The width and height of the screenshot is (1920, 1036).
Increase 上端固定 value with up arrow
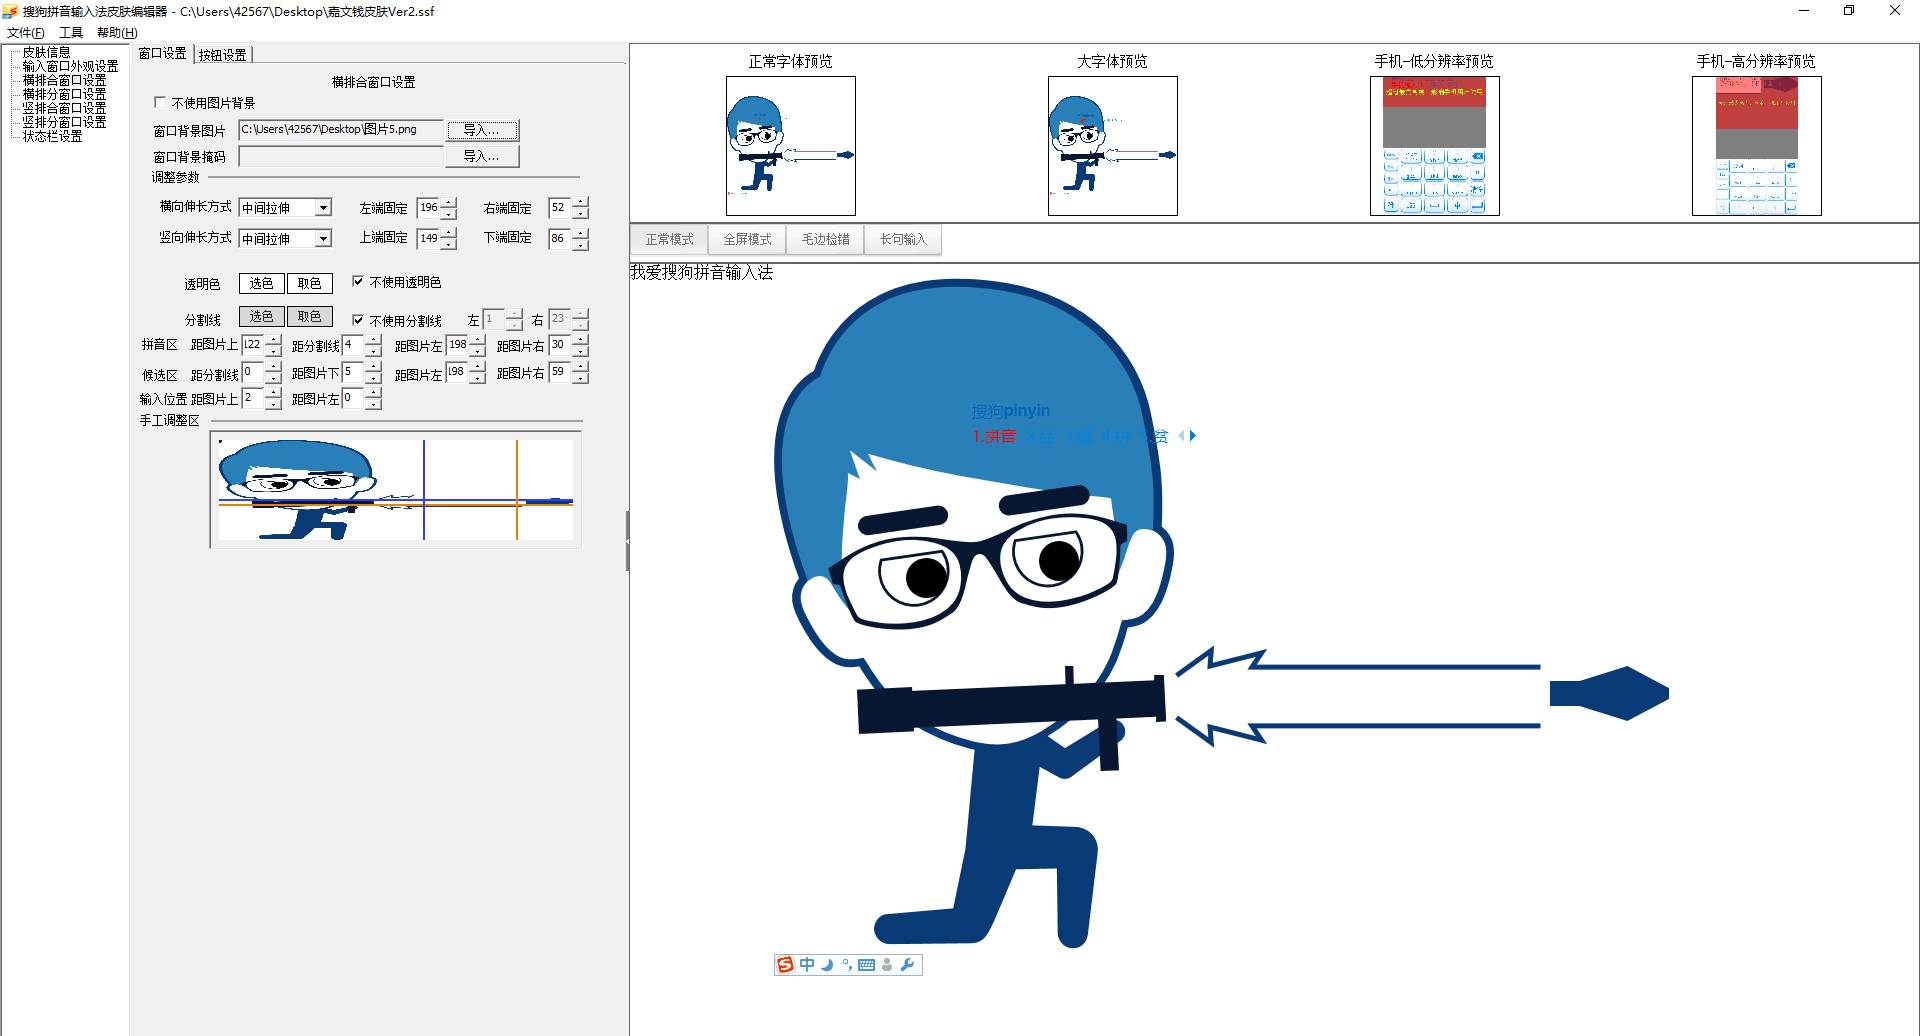[449, 233]
